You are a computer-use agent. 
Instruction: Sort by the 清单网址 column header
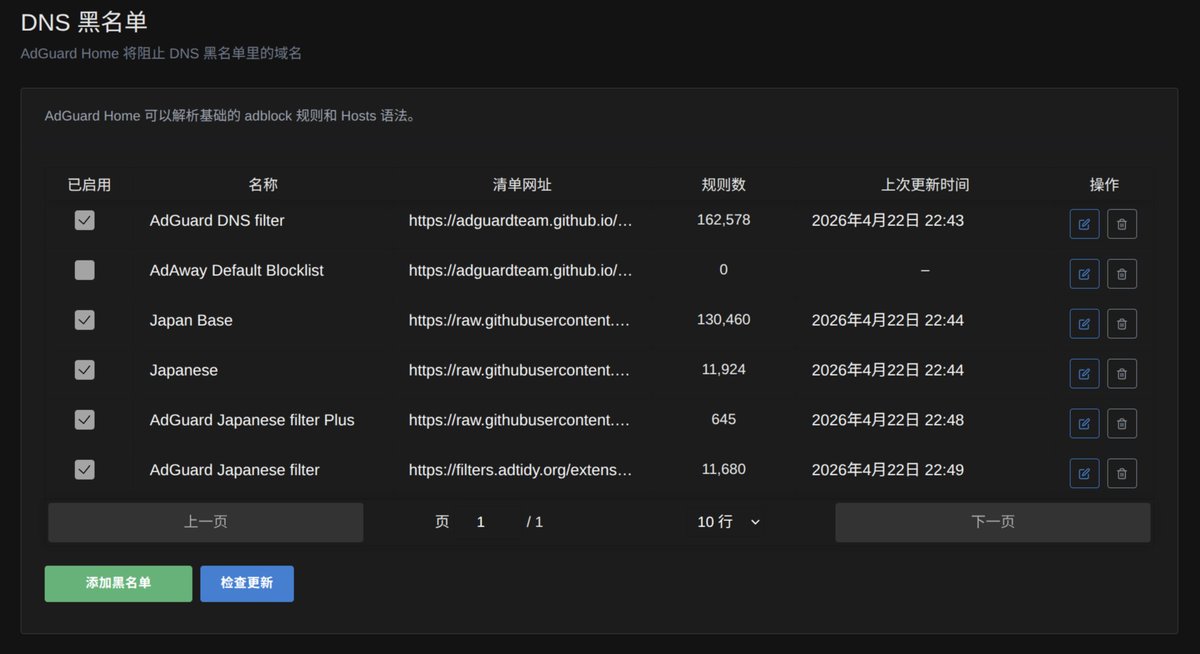coord(522,185)
